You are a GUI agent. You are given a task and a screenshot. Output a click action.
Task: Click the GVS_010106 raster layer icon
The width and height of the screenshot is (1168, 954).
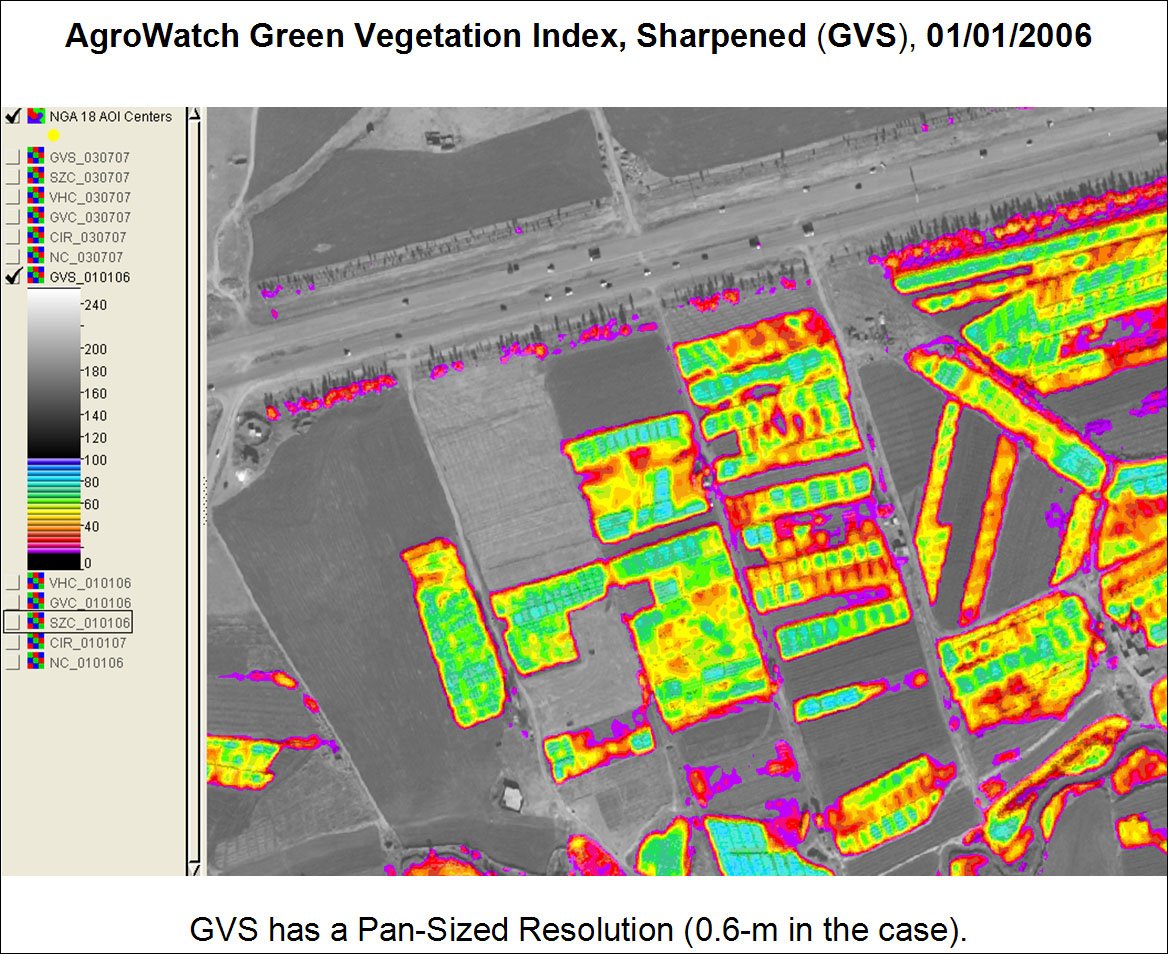click(36, 277)
